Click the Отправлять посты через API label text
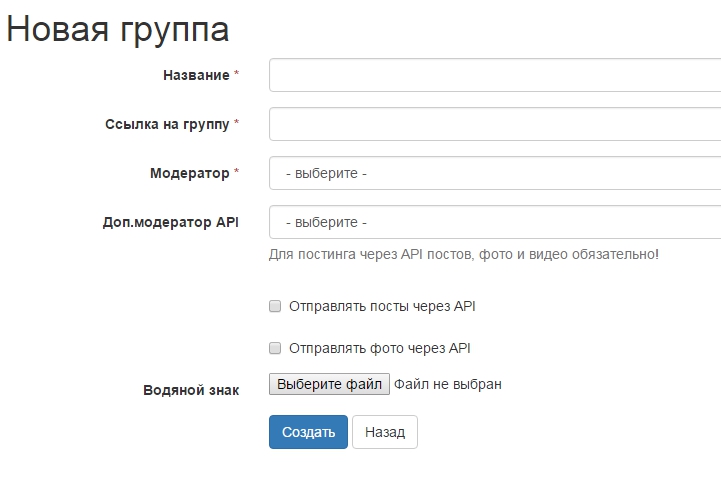 point(382,306)
